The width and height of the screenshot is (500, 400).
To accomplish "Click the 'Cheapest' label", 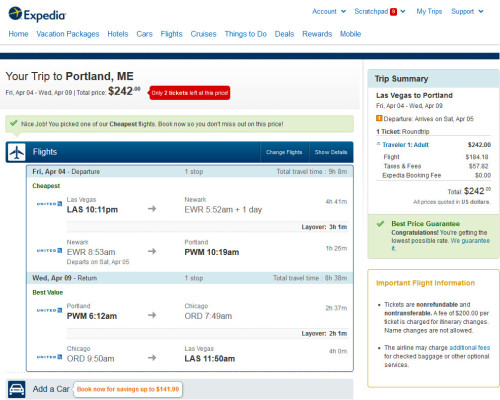I will pos(46,186).
